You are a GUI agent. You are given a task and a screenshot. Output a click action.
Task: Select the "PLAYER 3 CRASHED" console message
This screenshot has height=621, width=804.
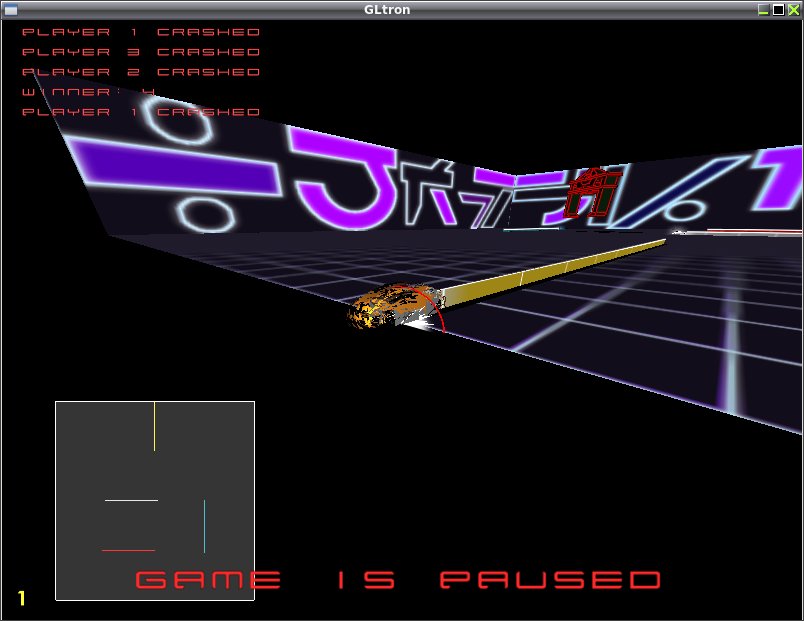pyautogui.click(x=141, y=52)
